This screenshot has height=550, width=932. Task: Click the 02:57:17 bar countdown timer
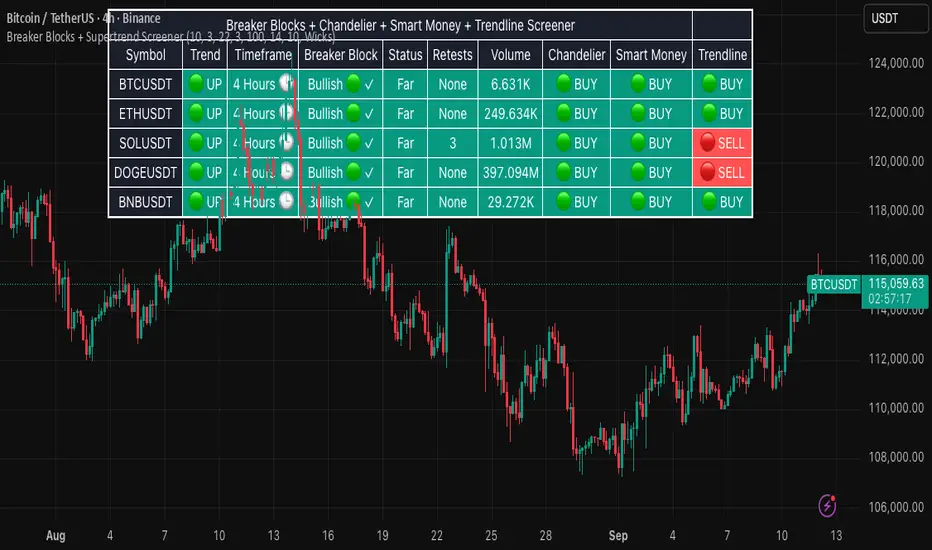[x=890, y=298]
